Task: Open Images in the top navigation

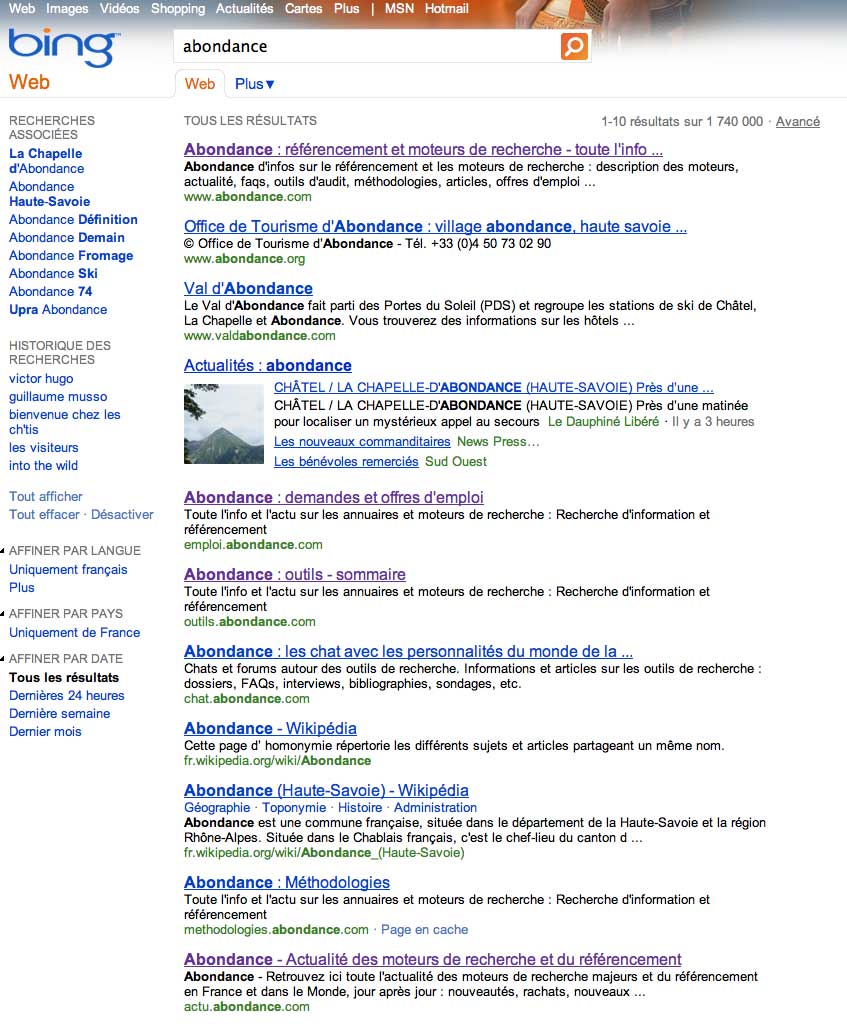Action: click(x=67, y=9)
